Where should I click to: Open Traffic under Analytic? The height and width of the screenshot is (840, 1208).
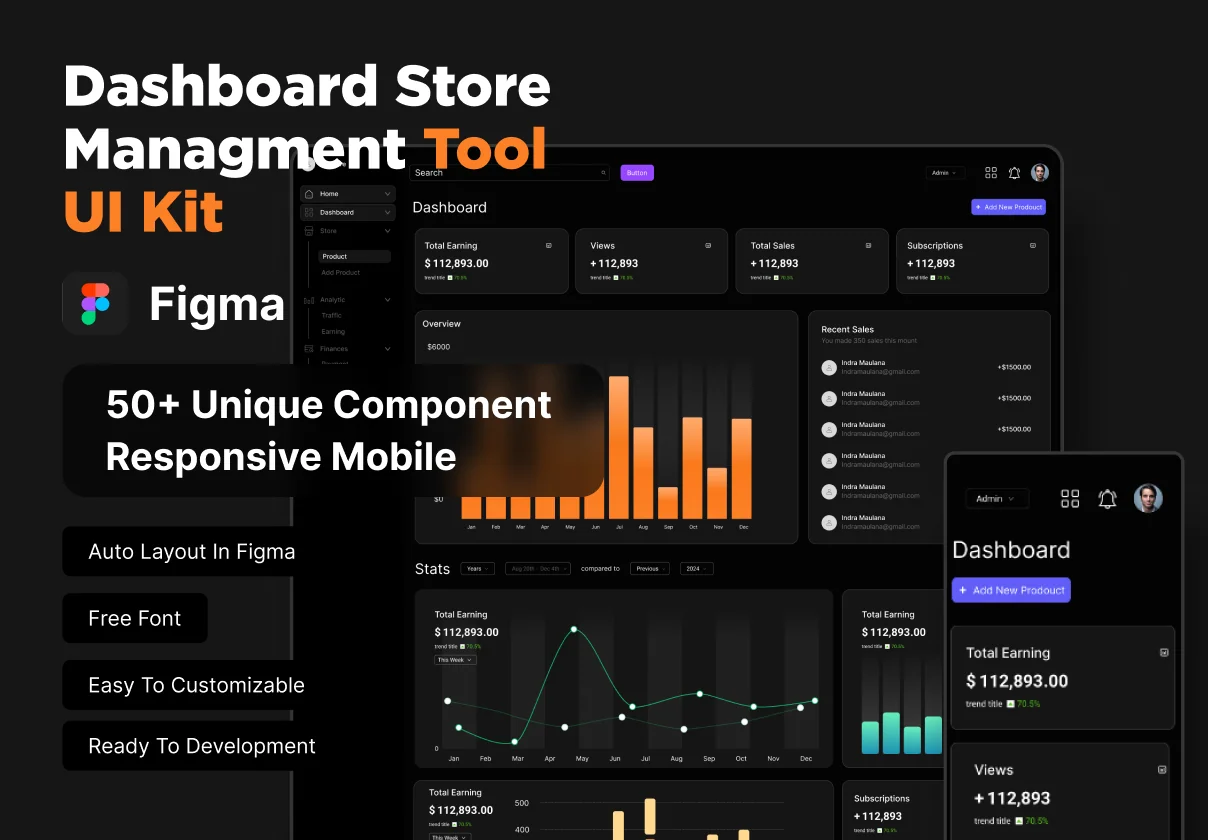coord(331,316)
